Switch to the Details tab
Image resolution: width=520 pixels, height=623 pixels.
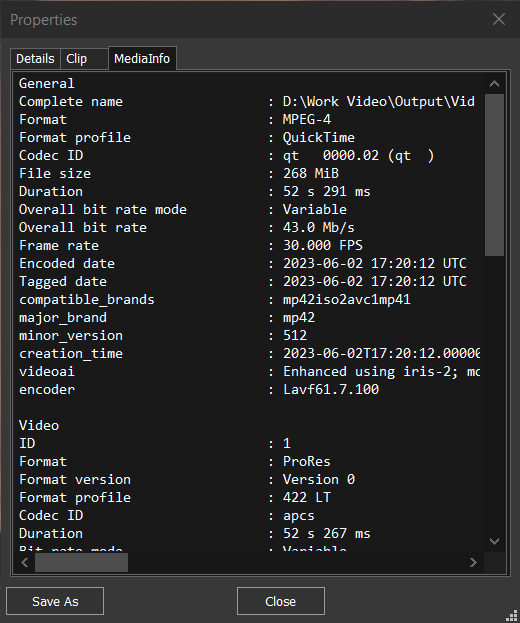point(35,59)
